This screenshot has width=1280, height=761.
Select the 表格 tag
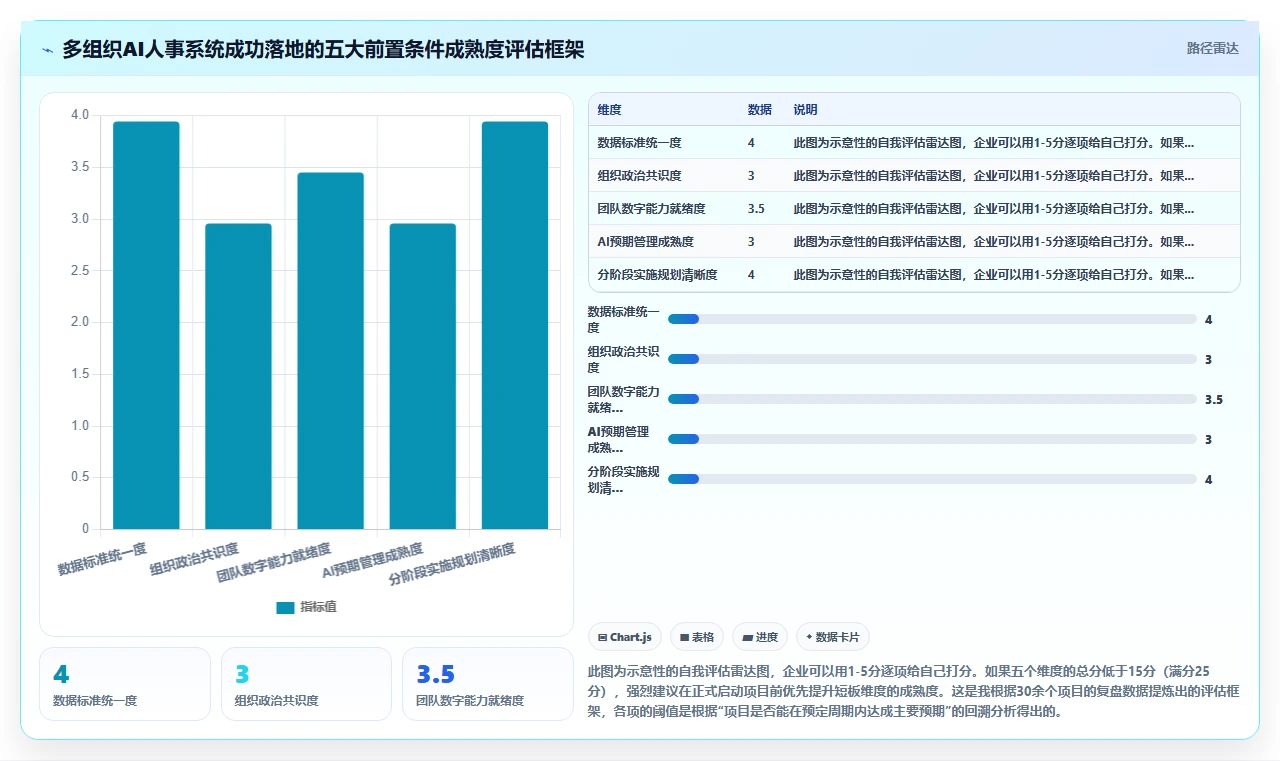697,637
